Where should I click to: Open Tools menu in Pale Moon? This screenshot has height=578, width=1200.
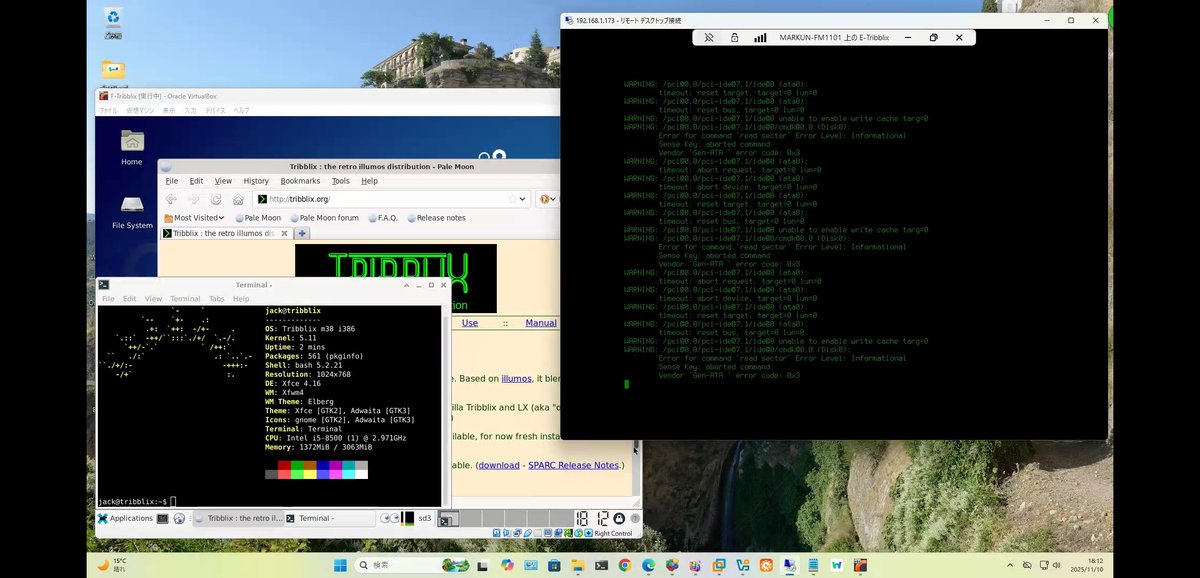[341, 181]
